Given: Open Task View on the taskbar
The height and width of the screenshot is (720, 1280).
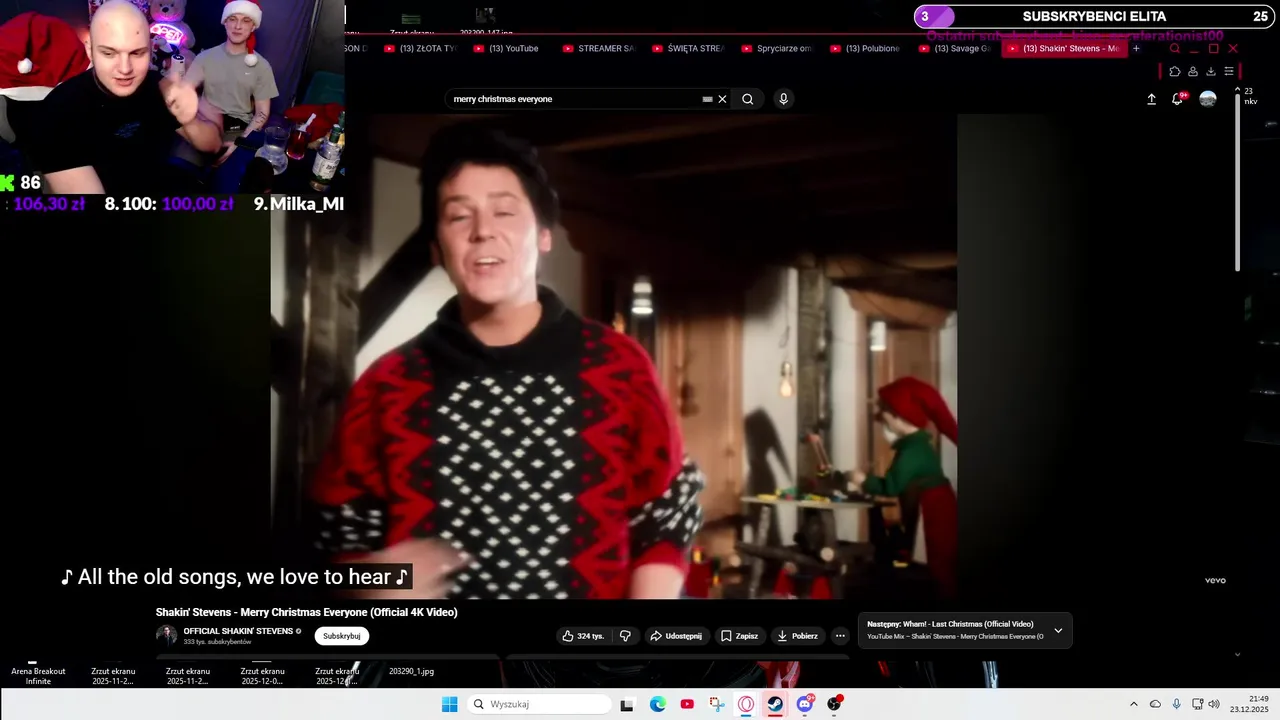Looking at the screenshot, I should click(x=627, y=705).
